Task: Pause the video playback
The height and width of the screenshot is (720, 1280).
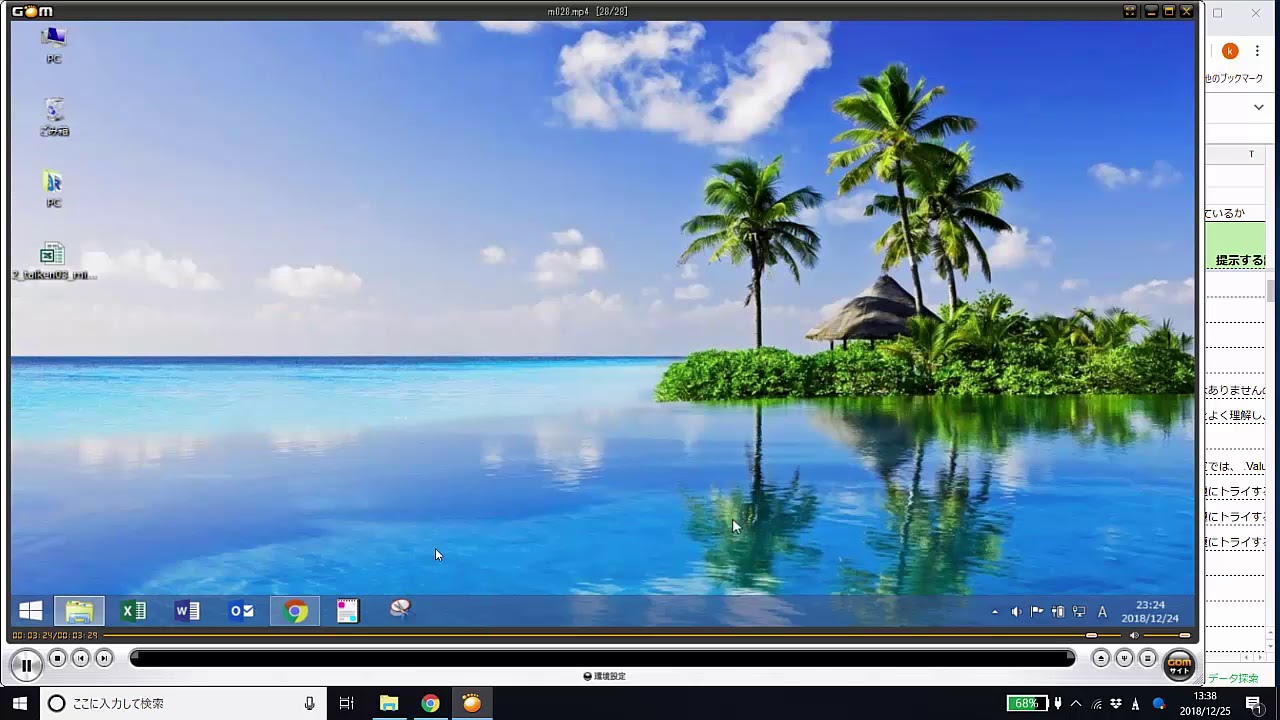Action: click(x=26, y=664)
